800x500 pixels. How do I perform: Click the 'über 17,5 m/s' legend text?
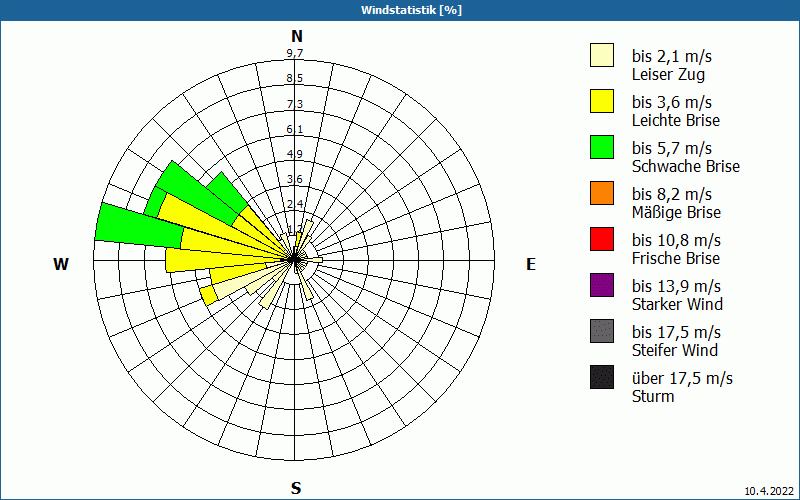tap(682, 379)
